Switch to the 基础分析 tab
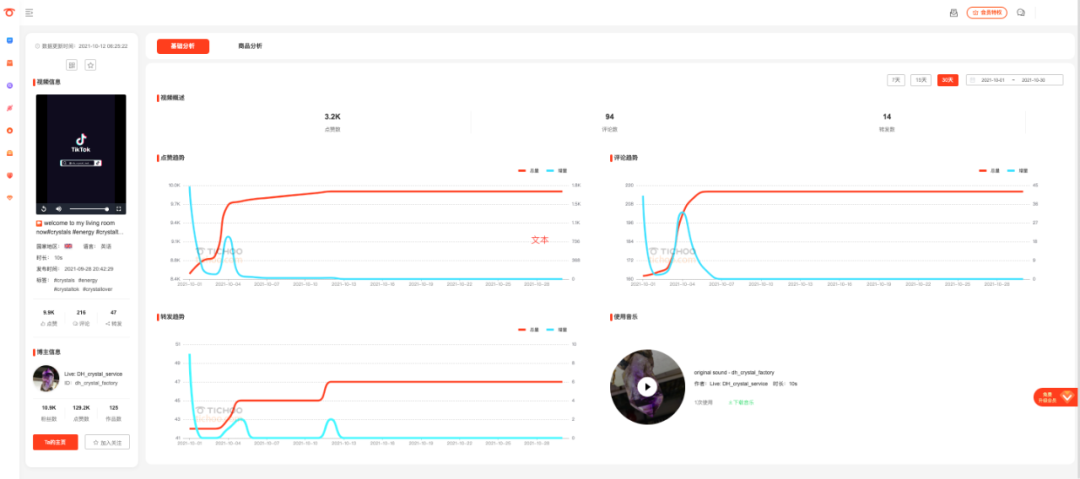The image size is (1080, 479). pos(183,46)
